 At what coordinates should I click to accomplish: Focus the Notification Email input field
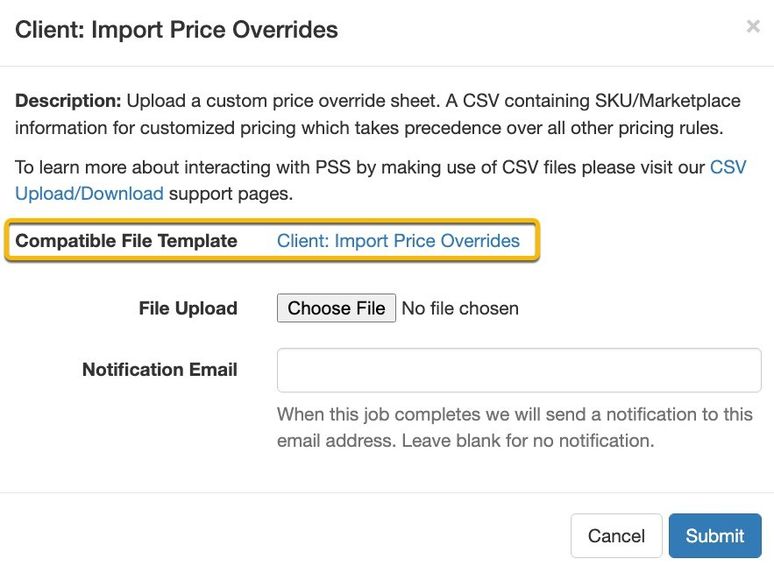(519, 370)
